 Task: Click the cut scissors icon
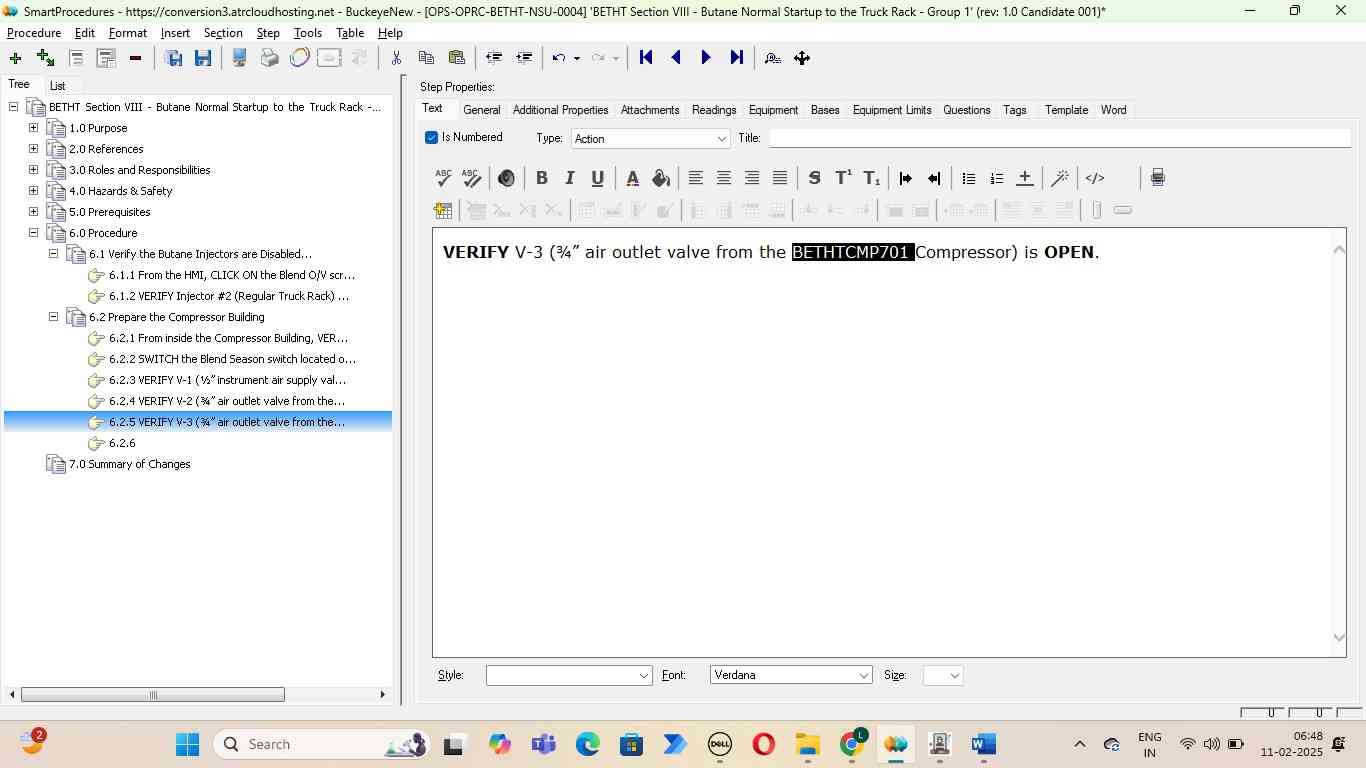click(x=396, y=58)
